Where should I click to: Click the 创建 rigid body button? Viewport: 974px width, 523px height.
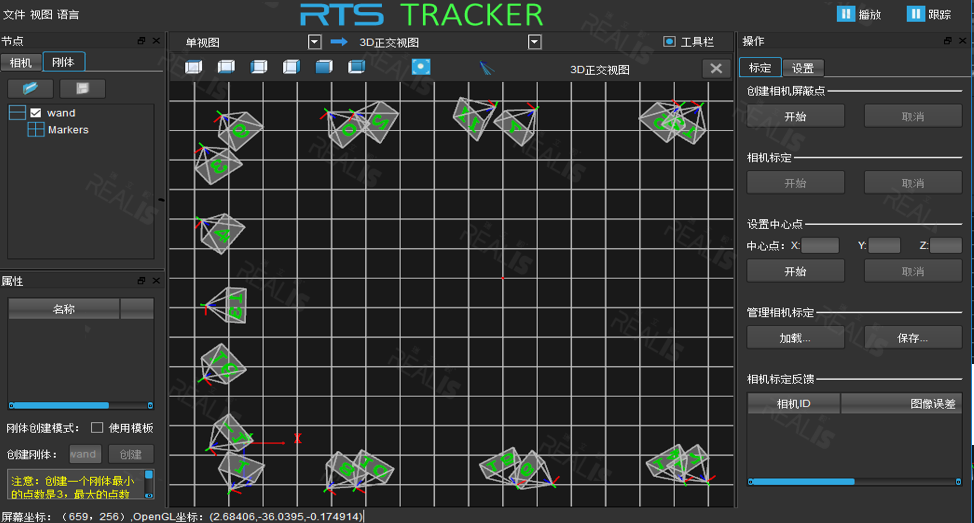[130, 454]
